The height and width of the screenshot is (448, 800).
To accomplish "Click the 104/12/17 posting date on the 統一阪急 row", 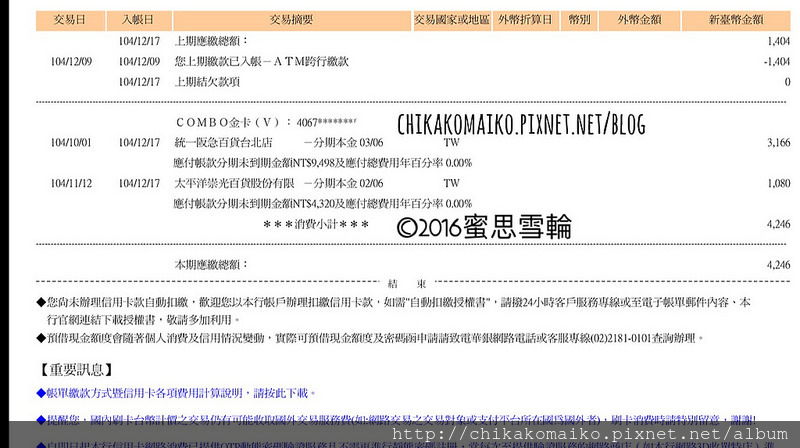I will coord(139,143).
